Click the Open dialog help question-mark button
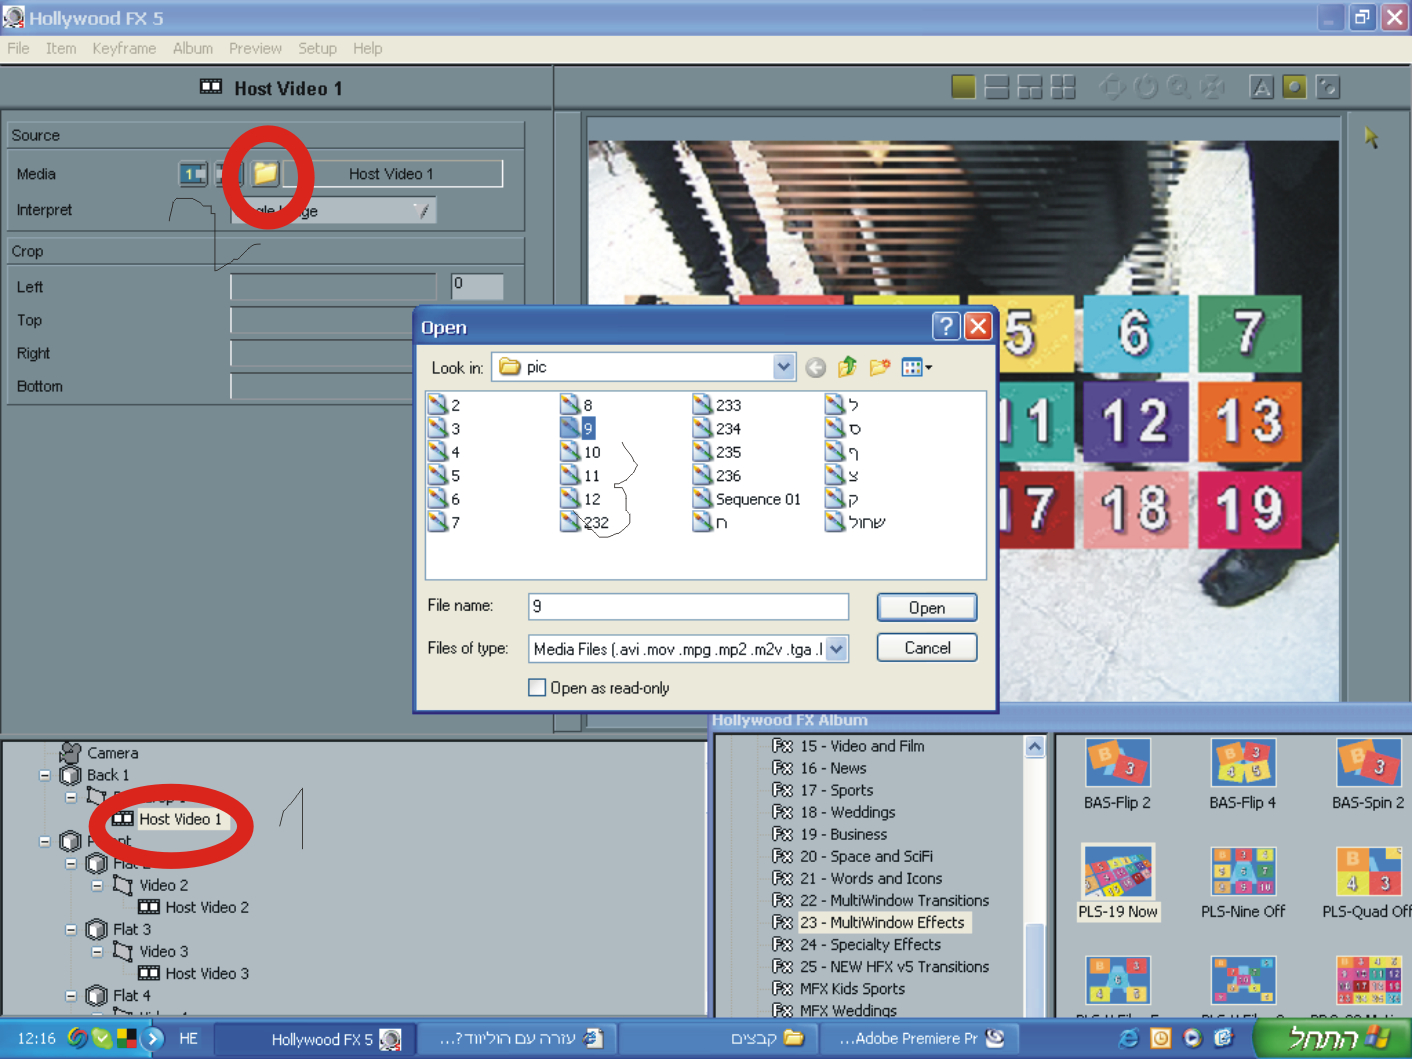Screen dimensions: 1412x1059 pyautogui.click(x=945, y=326)
